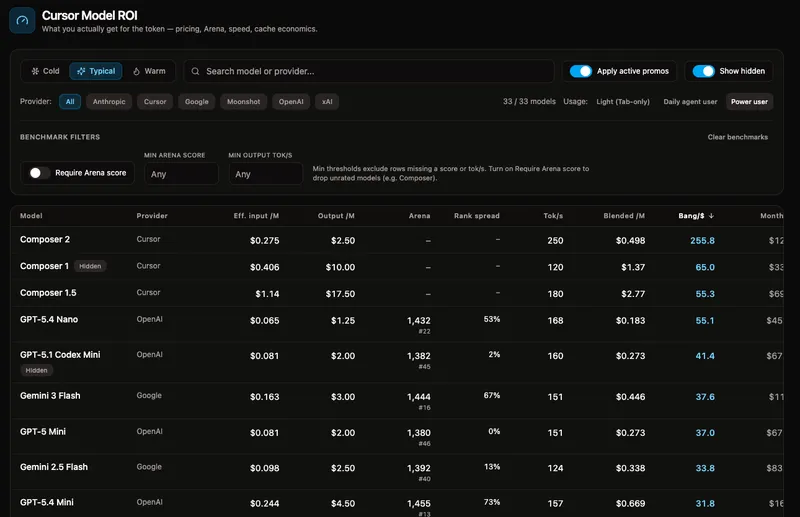Filter providers by xAI

327,102
